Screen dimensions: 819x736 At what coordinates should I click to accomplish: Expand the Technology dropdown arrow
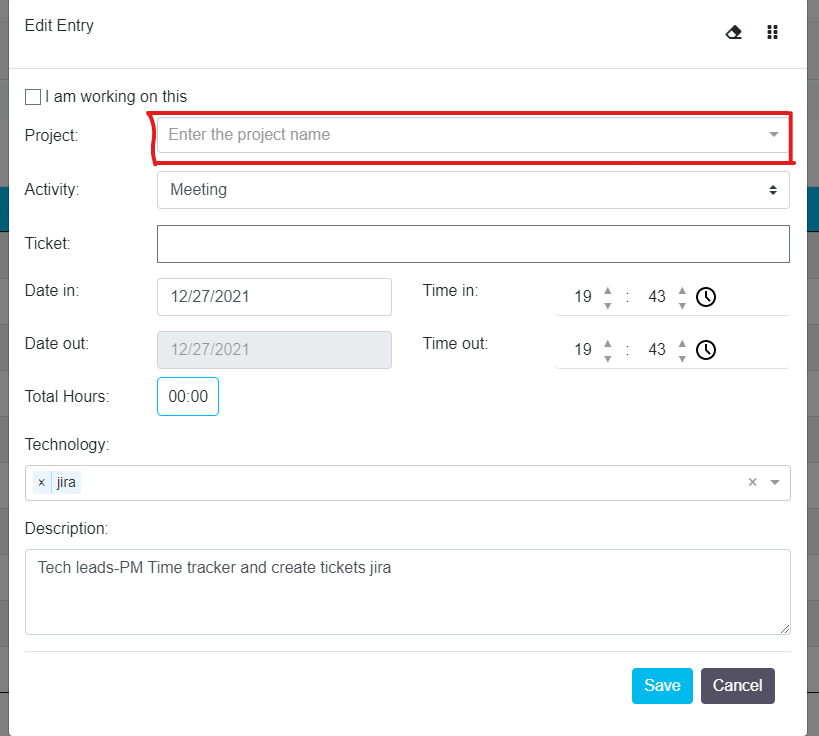click(775, 482)
